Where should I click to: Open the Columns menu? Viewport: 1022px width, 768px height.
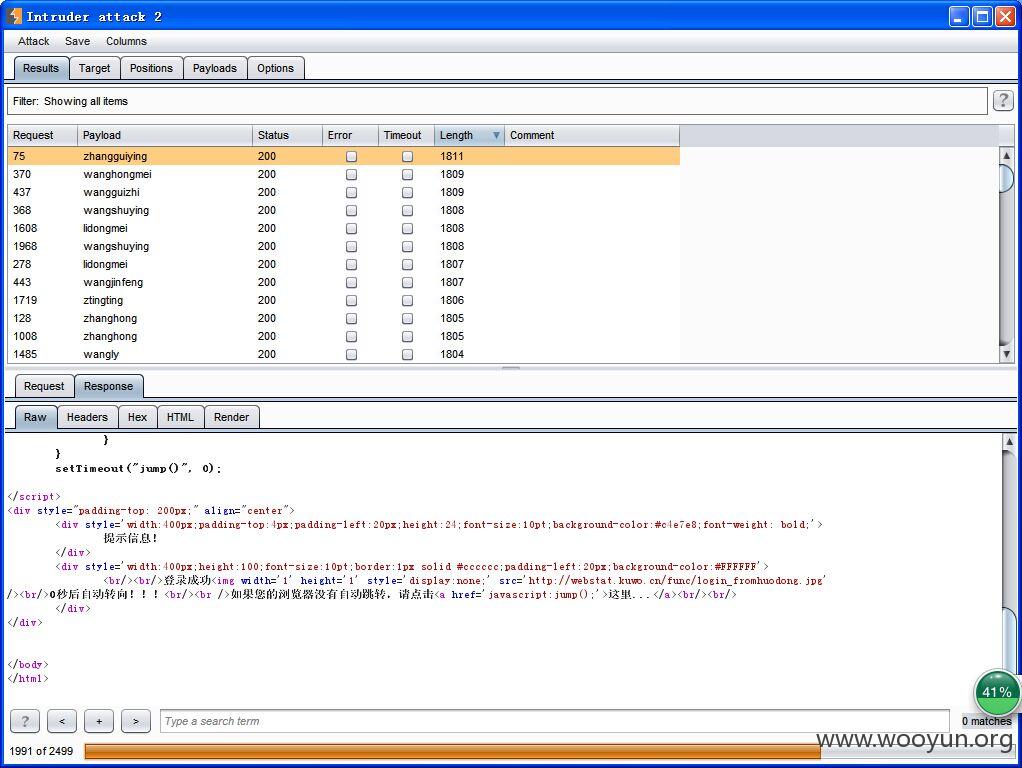point(126,41)
